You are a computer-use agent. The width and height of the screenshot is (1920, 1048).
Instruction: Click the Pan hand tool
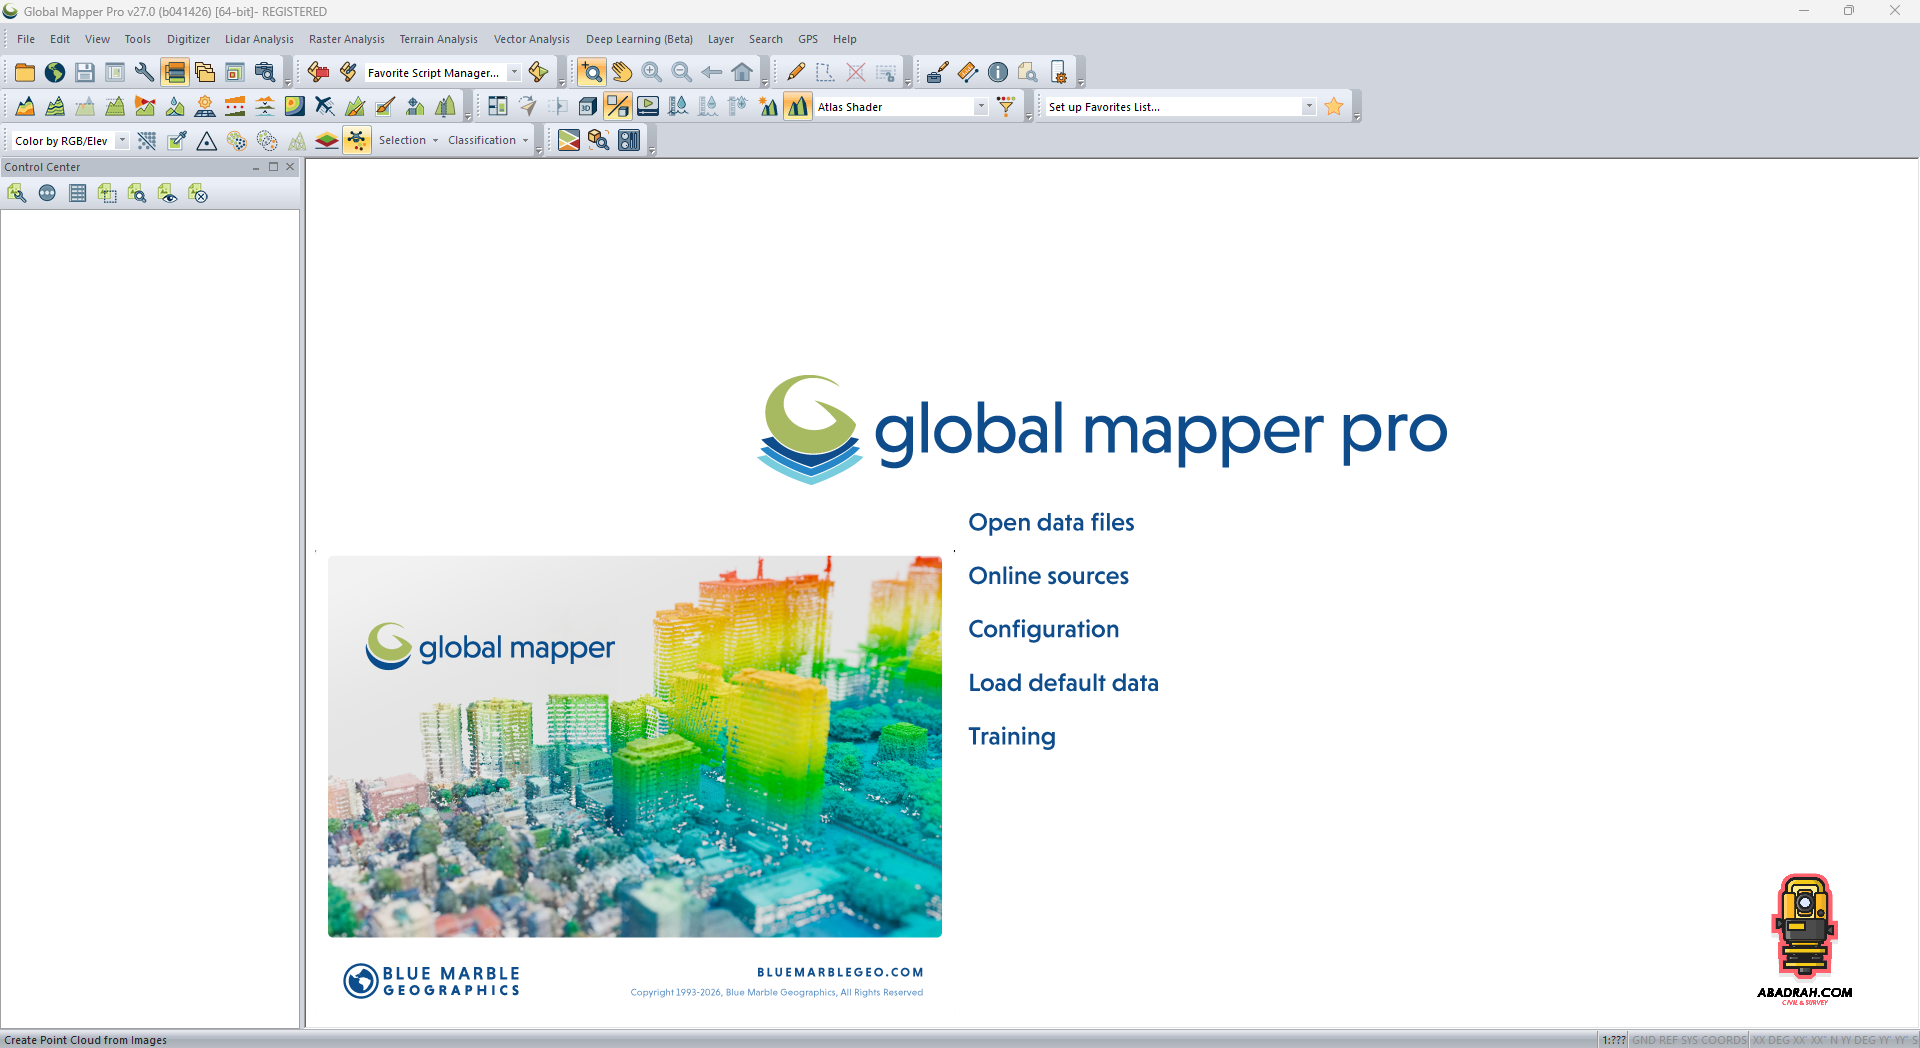coord(622,72)
